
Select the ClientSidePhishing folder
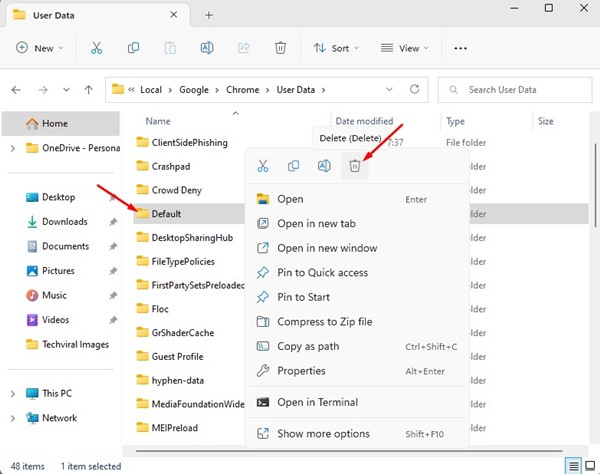pyautogui.click(x=182, y=143)
